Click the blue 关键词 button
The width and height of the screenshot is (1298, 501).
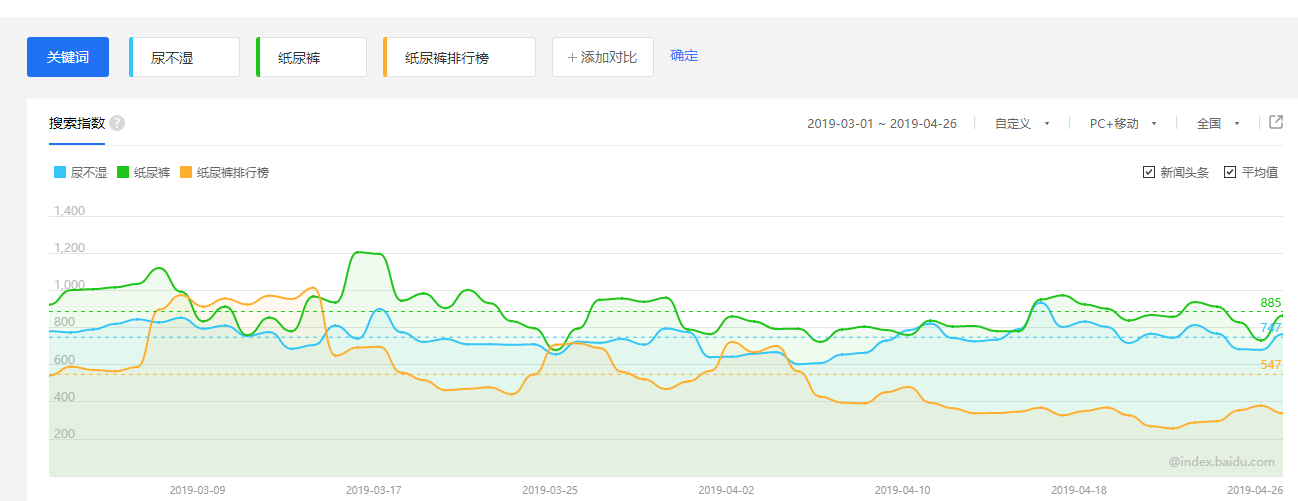pos(68,57)
